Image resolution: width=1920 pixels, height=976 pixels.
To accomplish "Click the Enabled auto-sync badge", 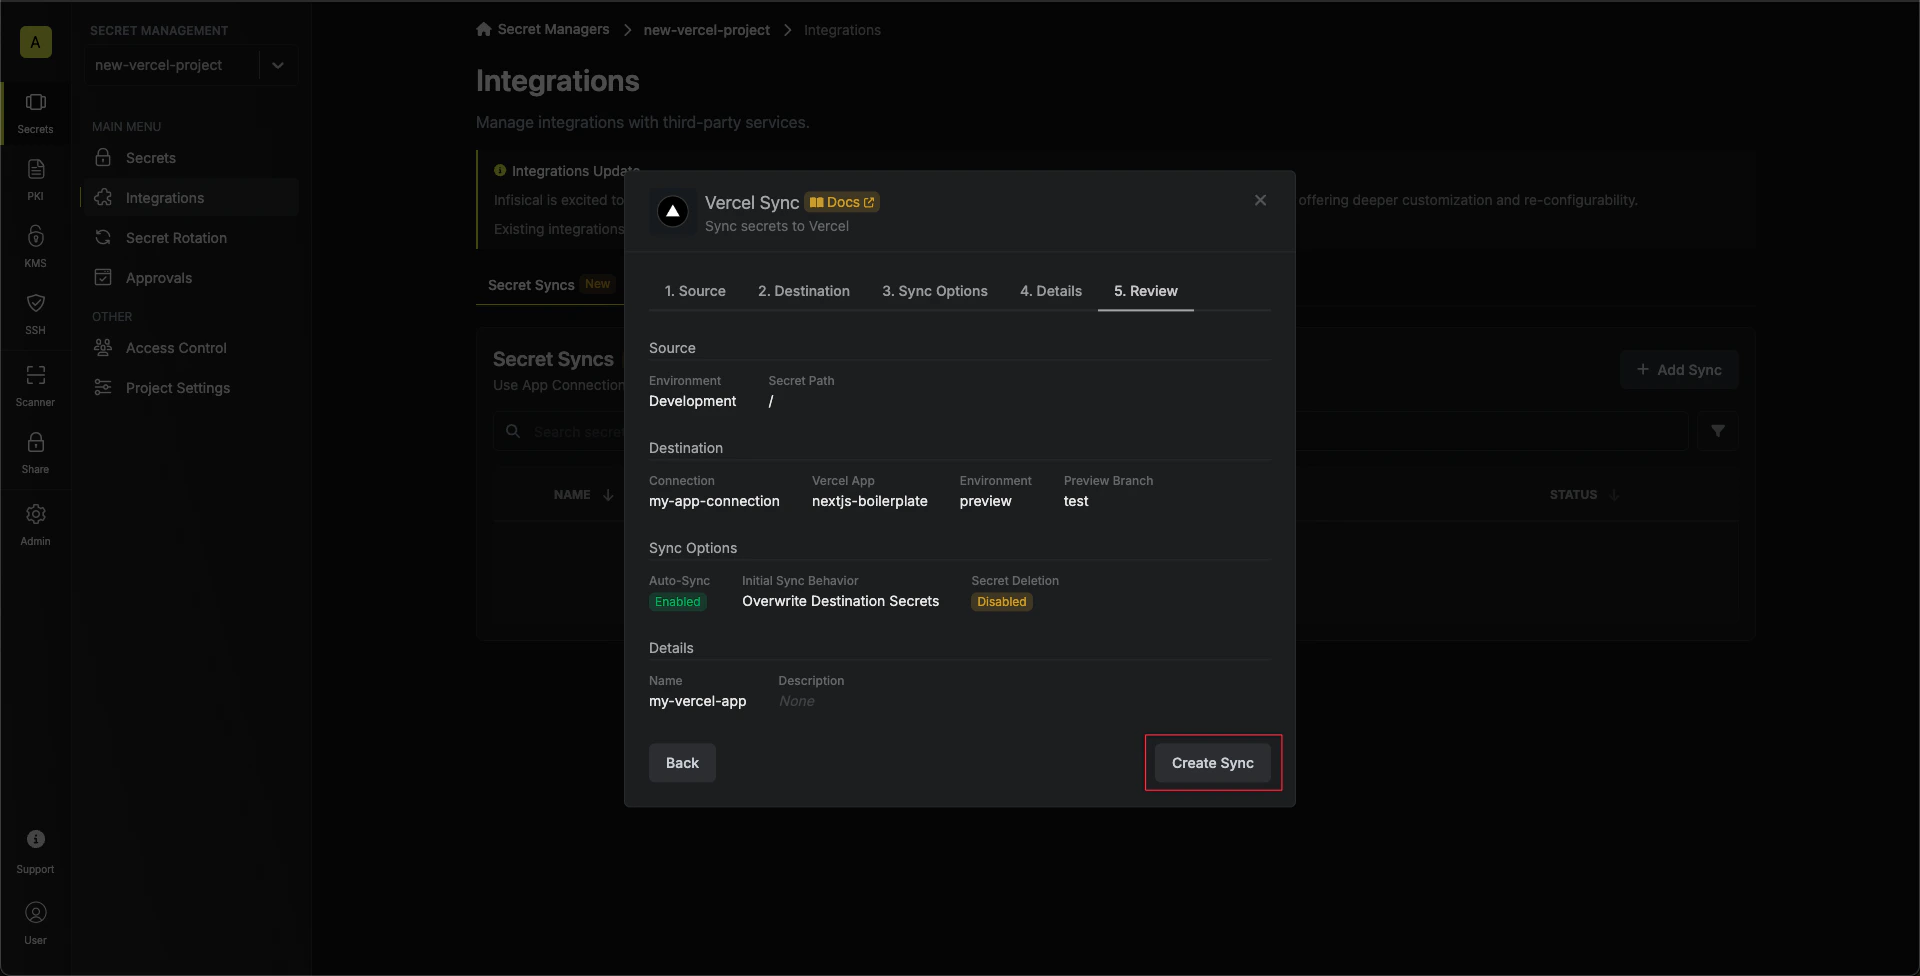I will point(678,602).
